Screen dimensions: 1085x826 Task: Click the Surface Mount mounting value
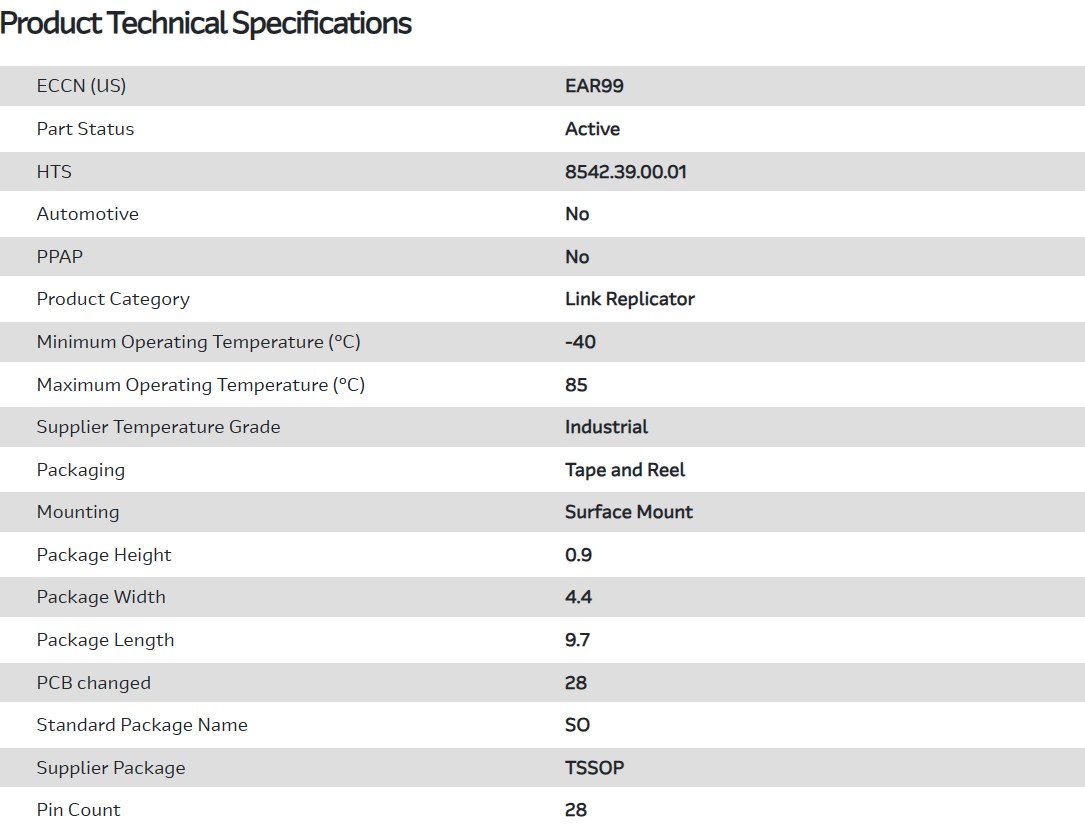628,512
